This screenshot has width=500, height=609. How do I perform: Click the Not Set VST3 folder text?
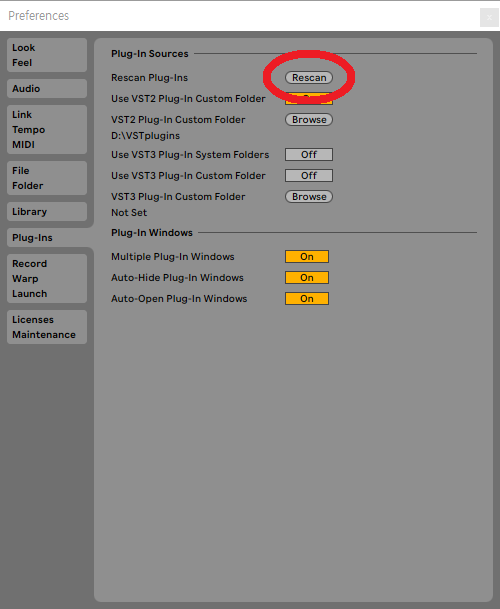click(129, 213)
